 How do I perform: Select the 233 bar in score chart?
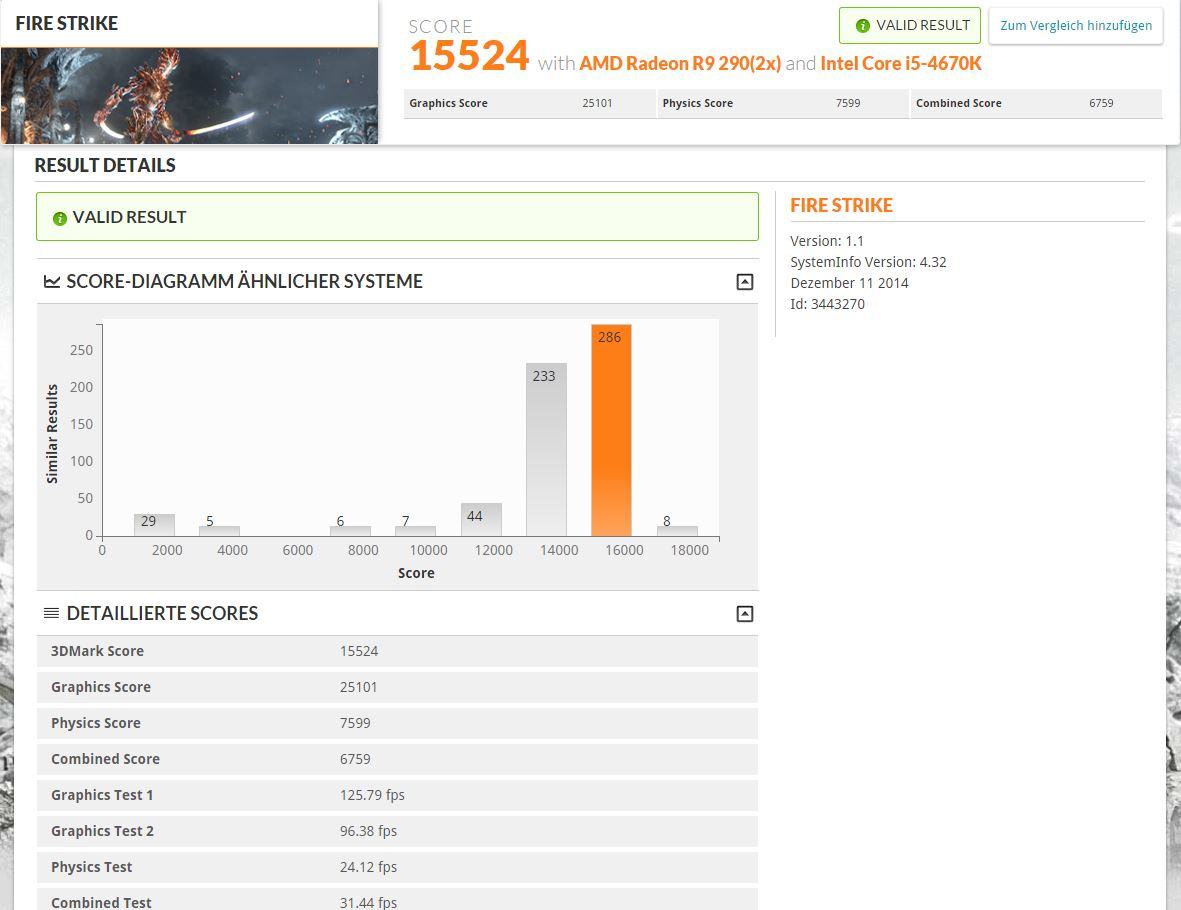[546, 450]
